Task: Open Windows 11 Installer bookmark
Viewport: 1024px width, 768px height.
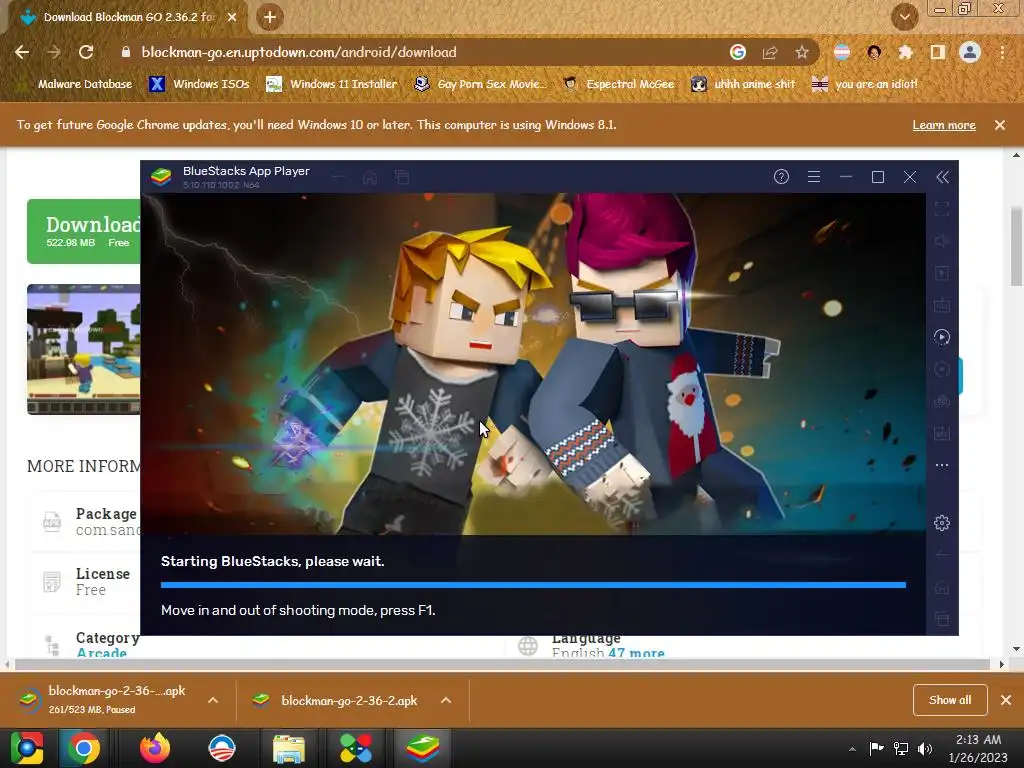Action: tap(332, 84)
